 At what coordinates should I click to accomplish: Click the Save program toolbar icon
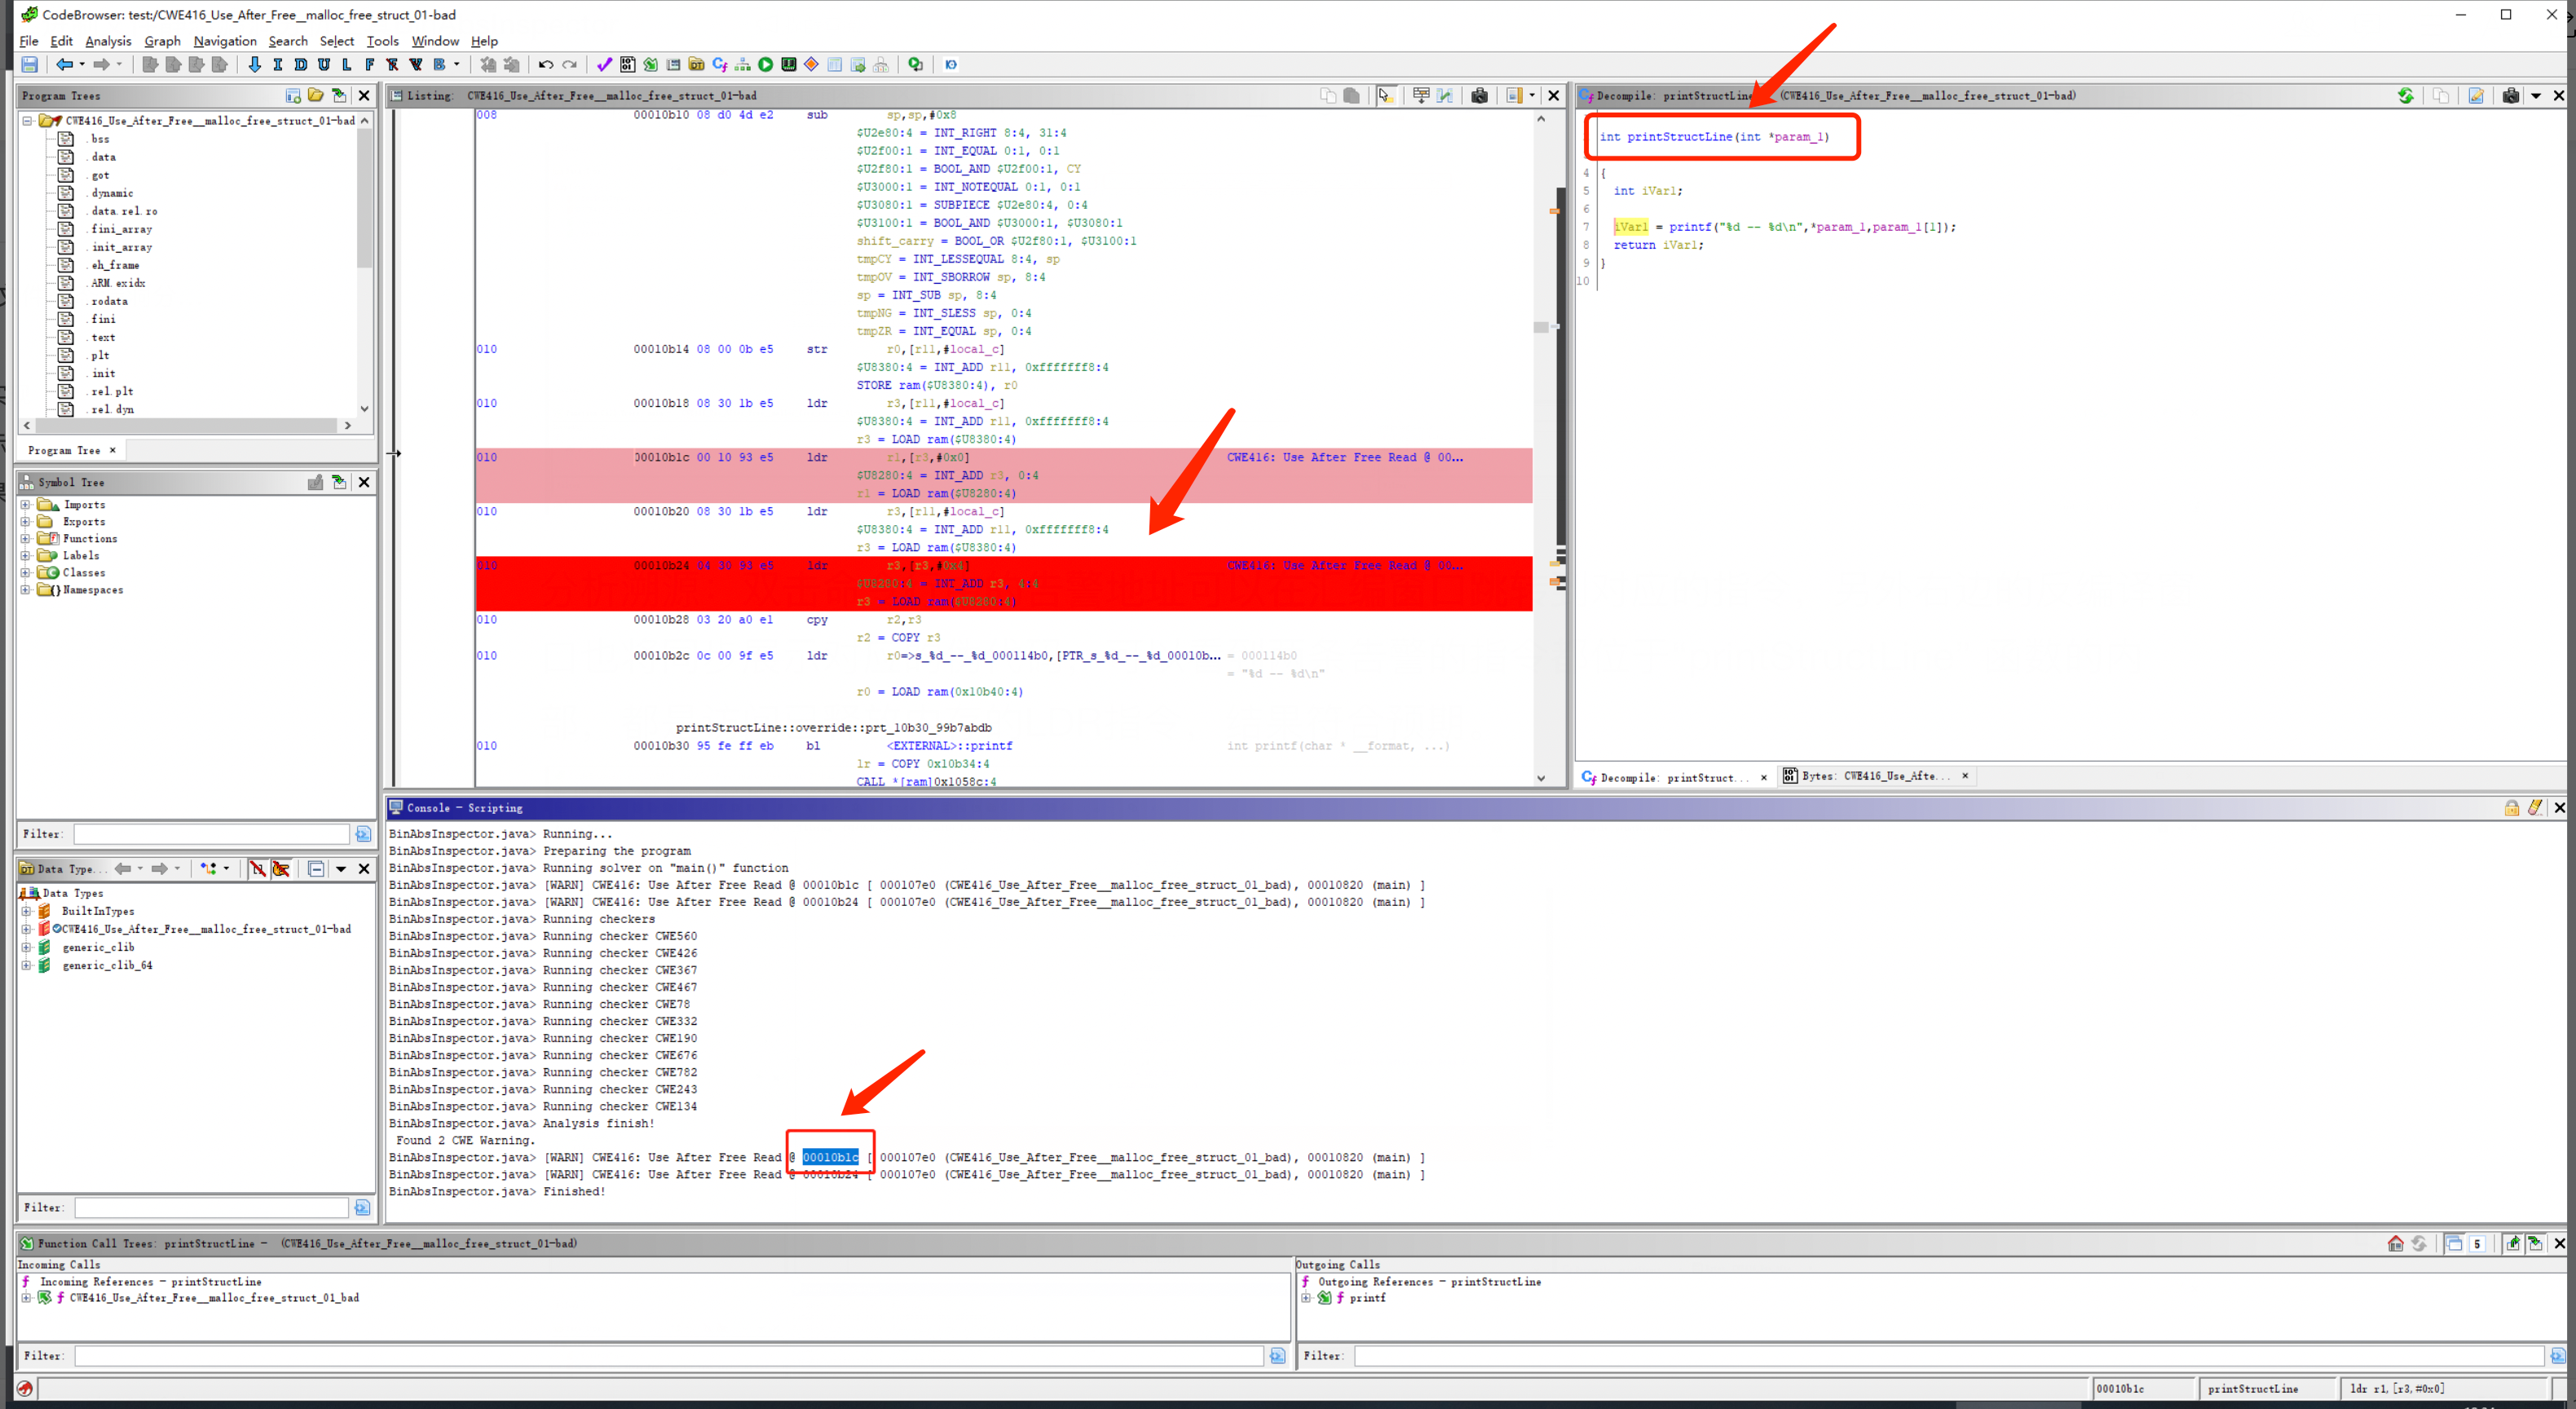click(30, 65)
